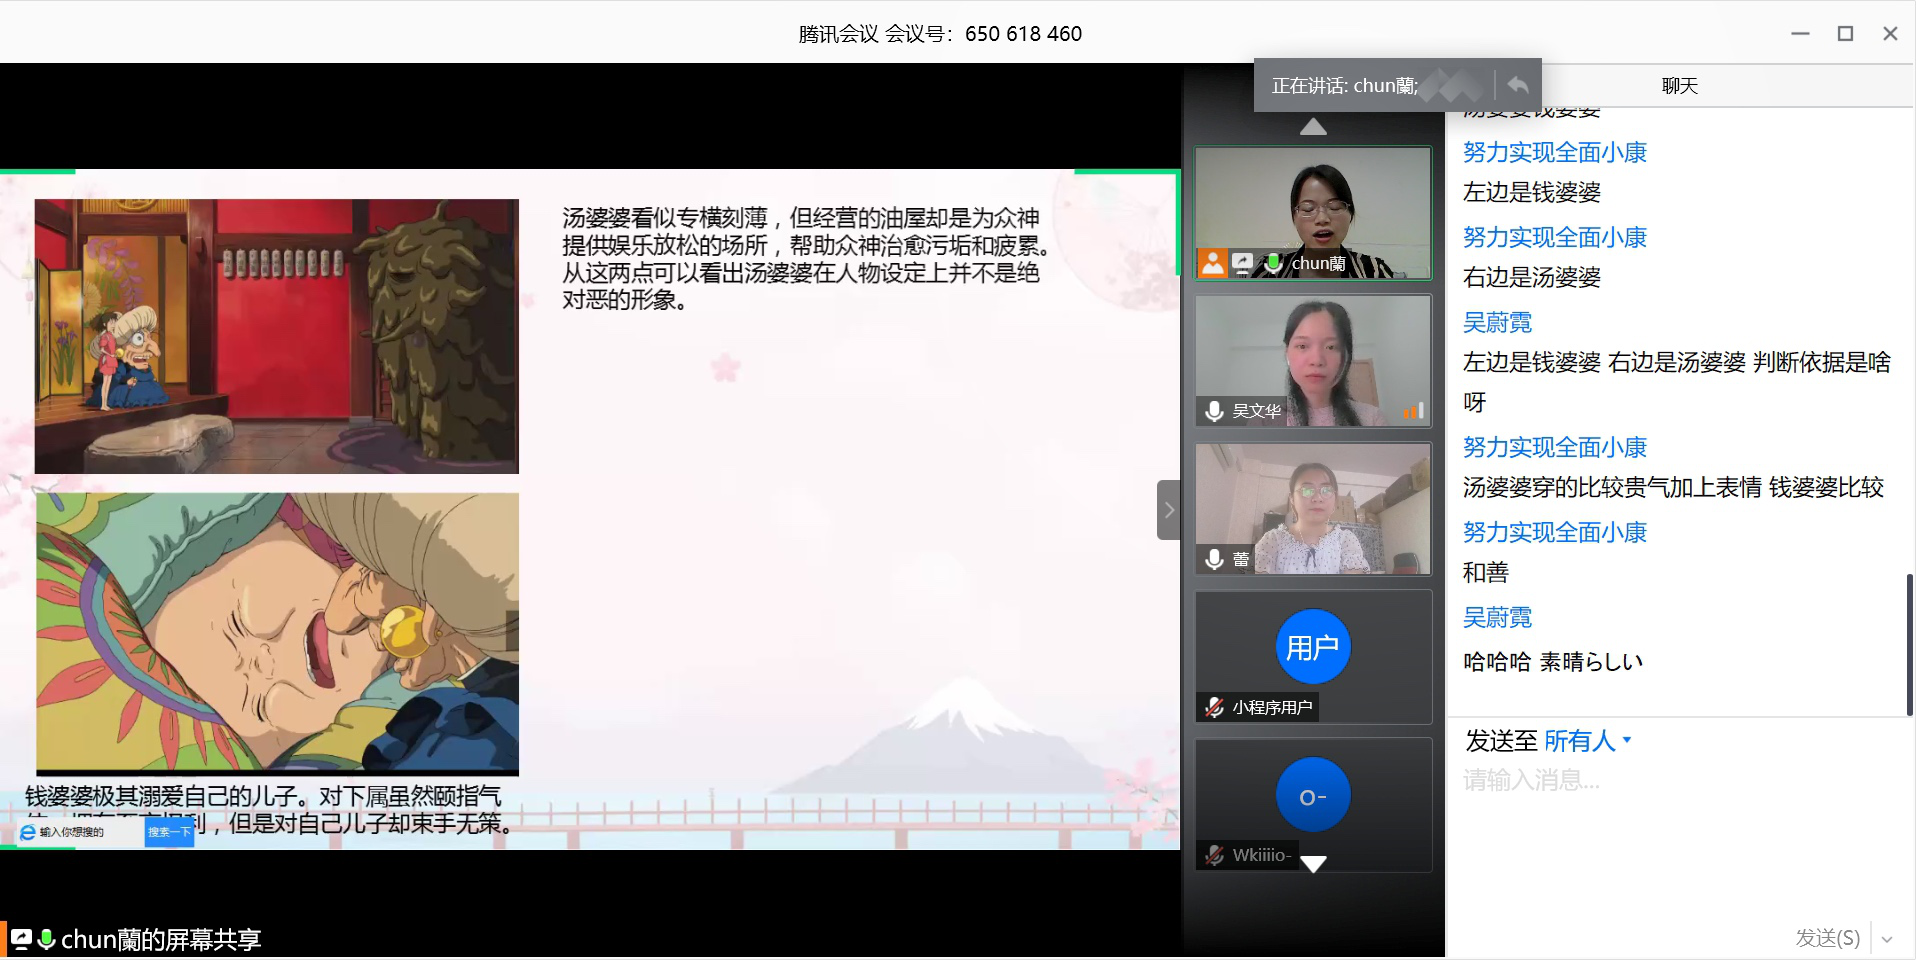Click the chat message 哈哈哈 素晴らしい
This screenshot has height=960, width=1916.
pyautogui.click(x=1553, y=662)
